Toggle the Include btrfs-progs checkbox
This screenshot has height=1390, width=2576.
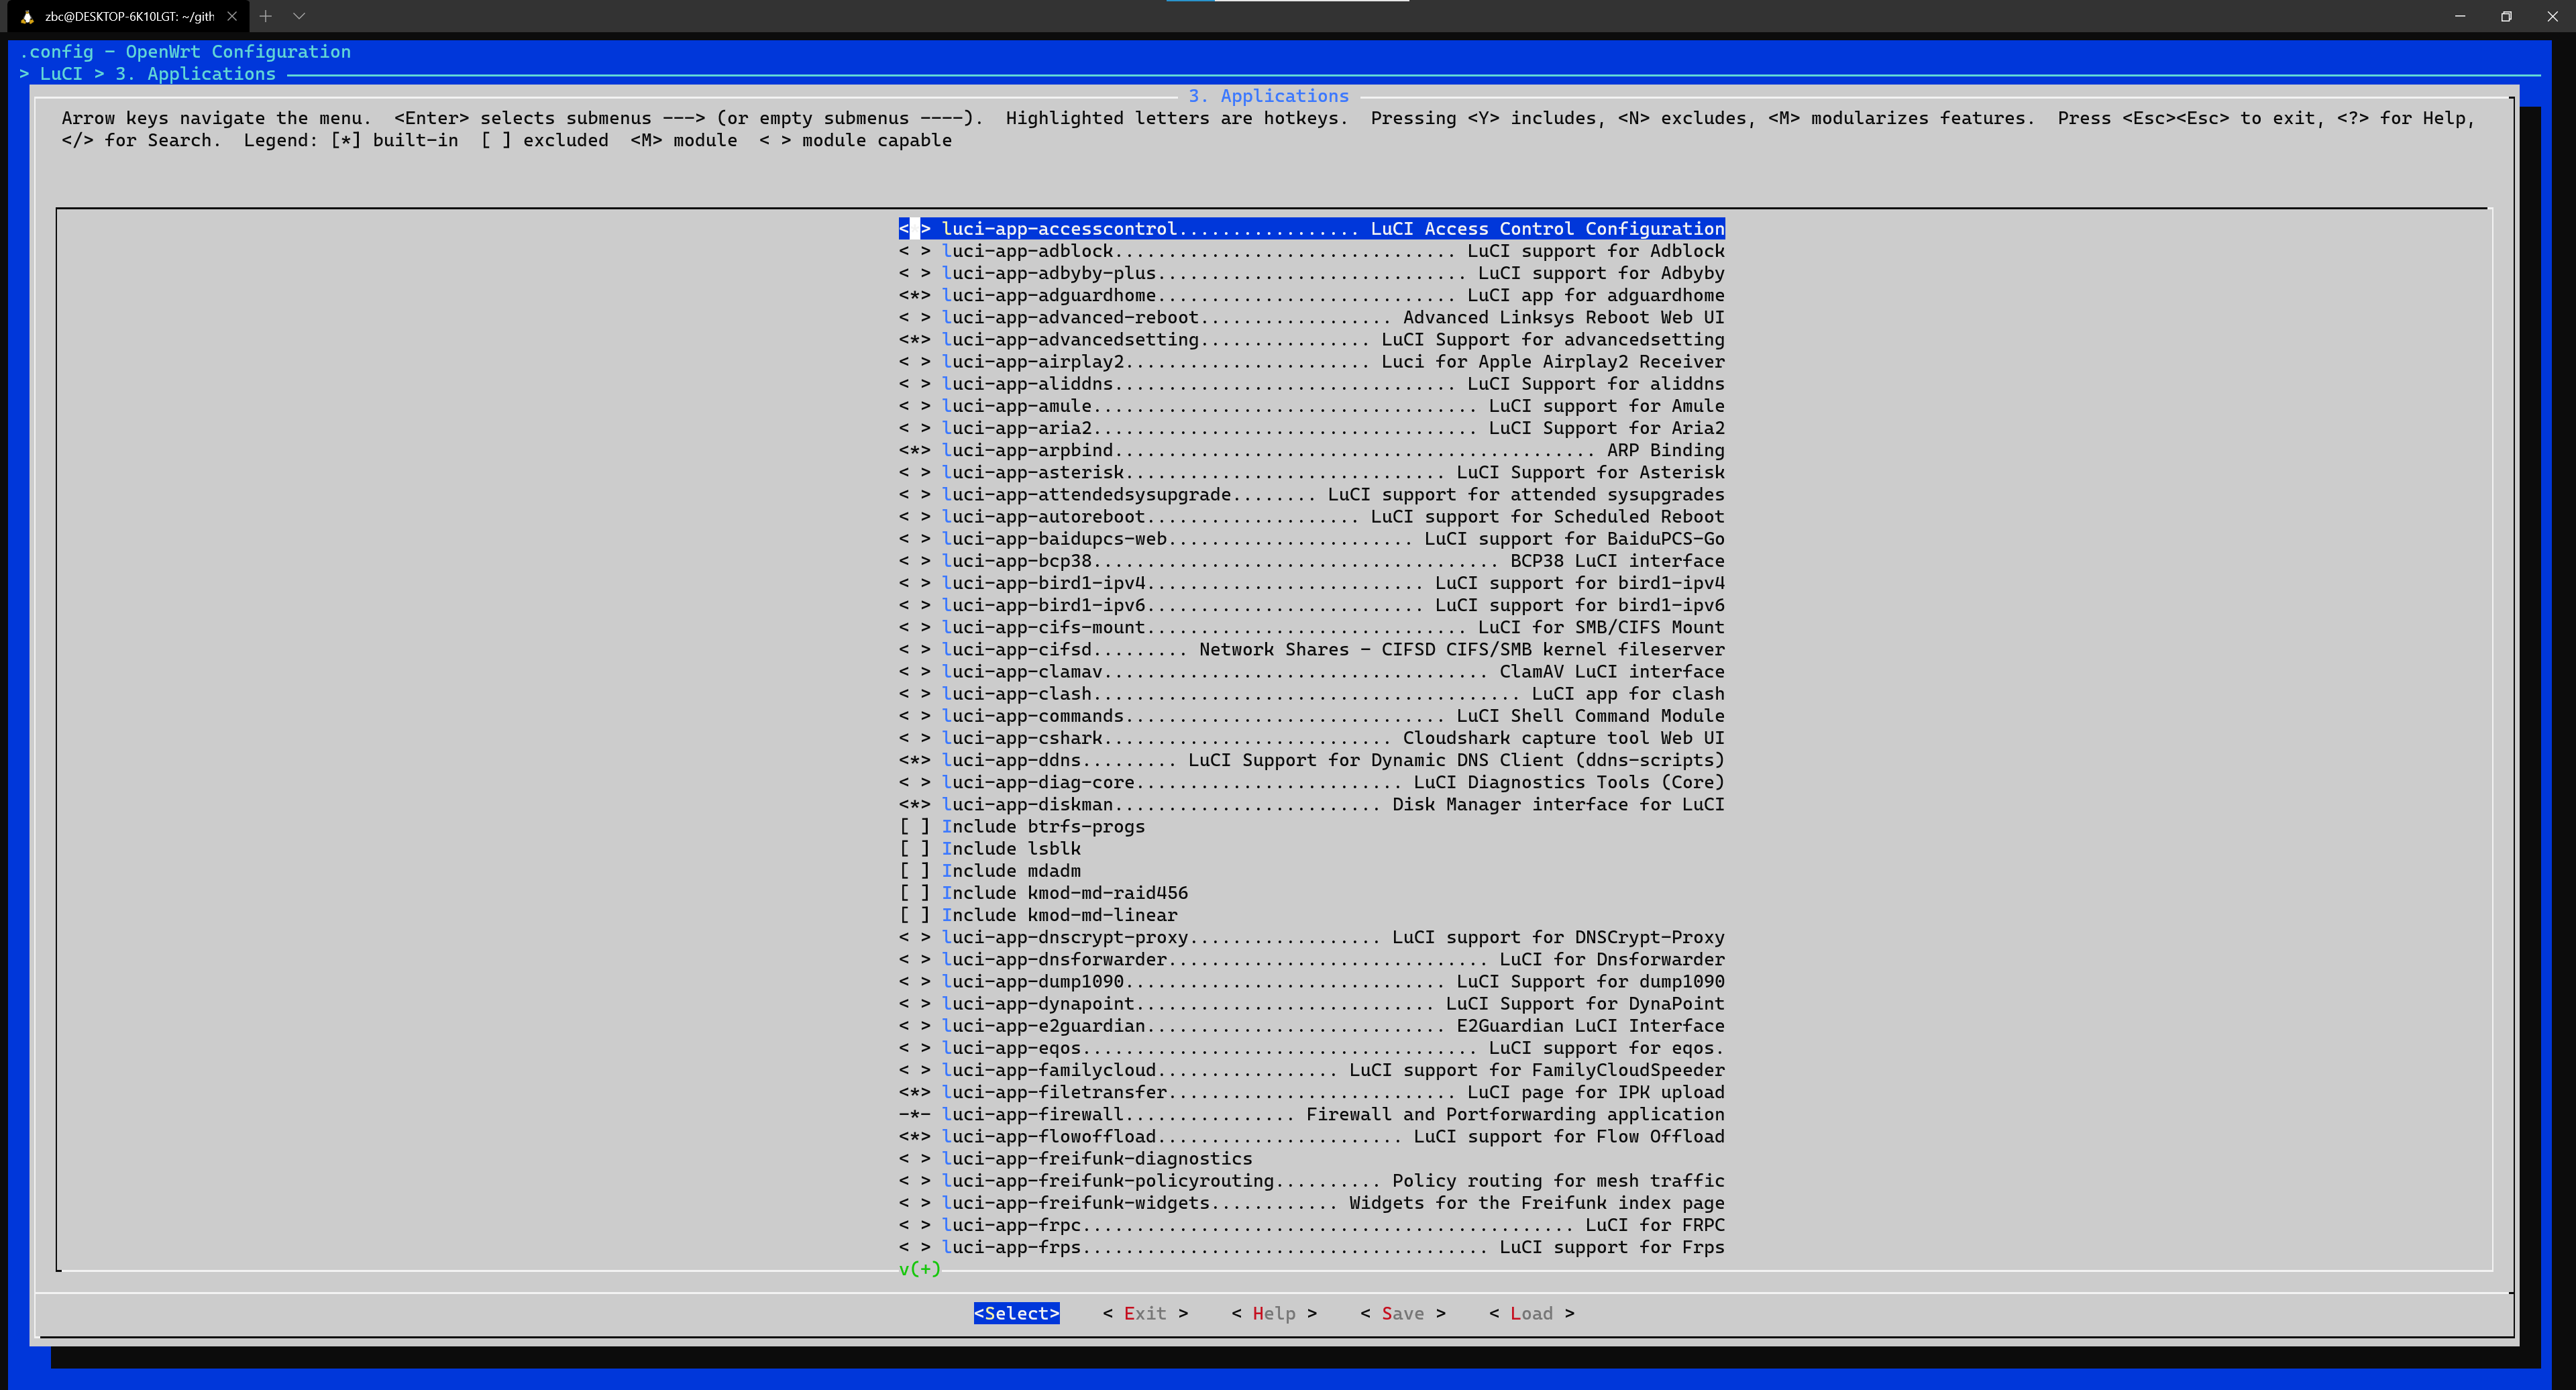[914, 826]
